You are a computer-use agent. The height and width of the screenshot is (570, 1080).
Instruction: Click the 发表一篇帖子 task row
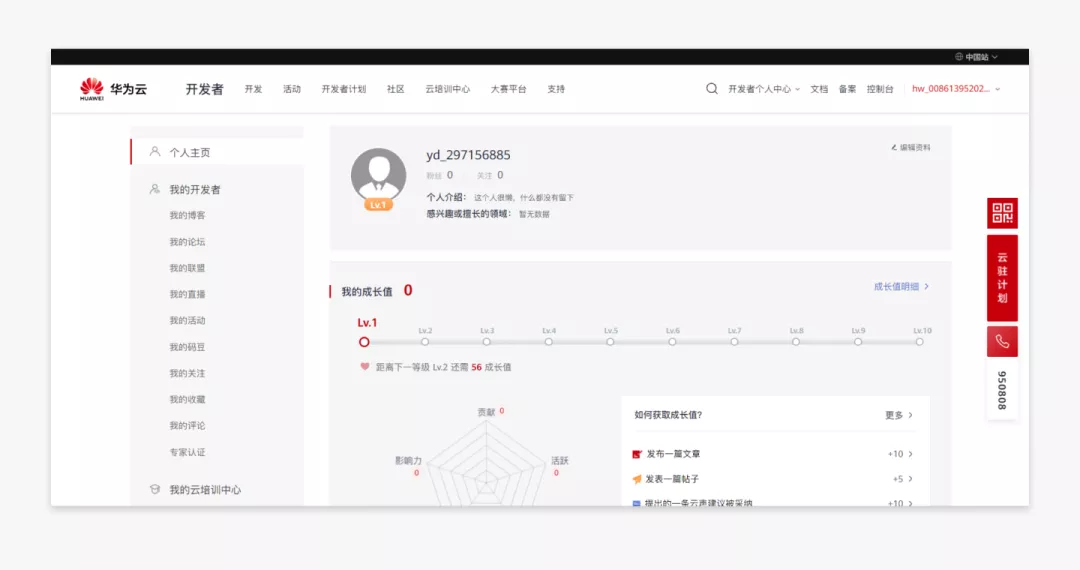coord(773,479)
